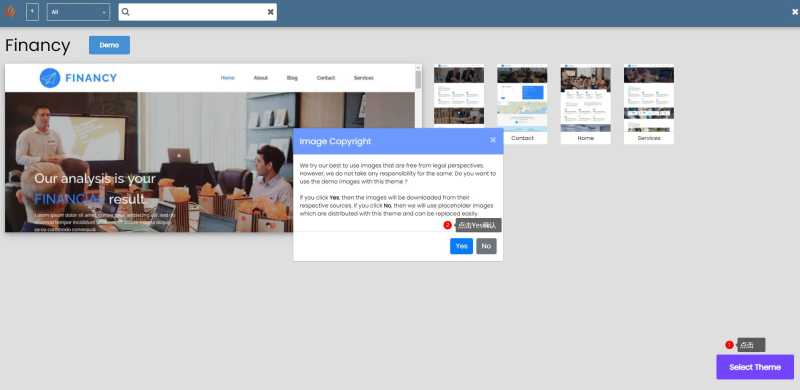This screenshot has height=390, width=800.
Task: Open About menu item in preview
Action: (260, 78)
